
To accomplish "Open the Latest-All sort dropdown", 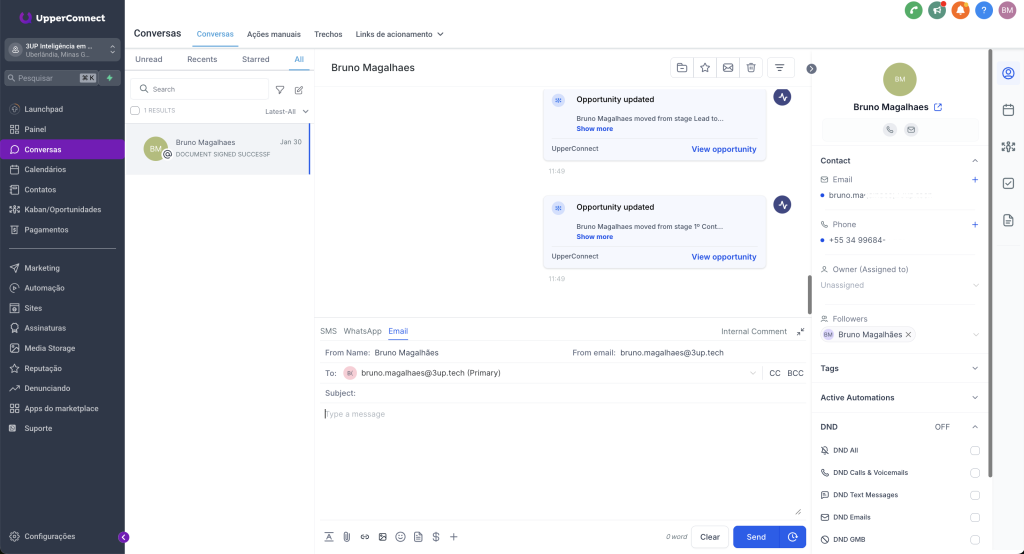I will (x=287, y=111).
